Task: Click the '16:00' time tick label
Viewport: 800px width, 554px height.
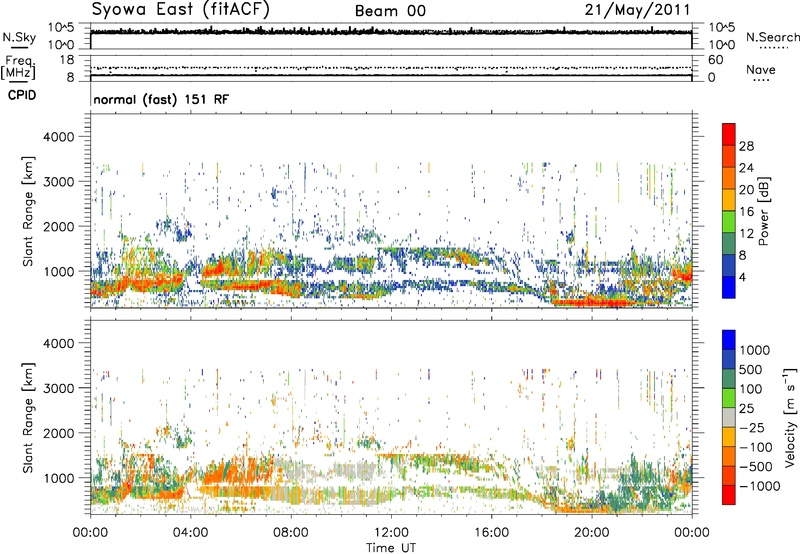Action: point(491,533)
